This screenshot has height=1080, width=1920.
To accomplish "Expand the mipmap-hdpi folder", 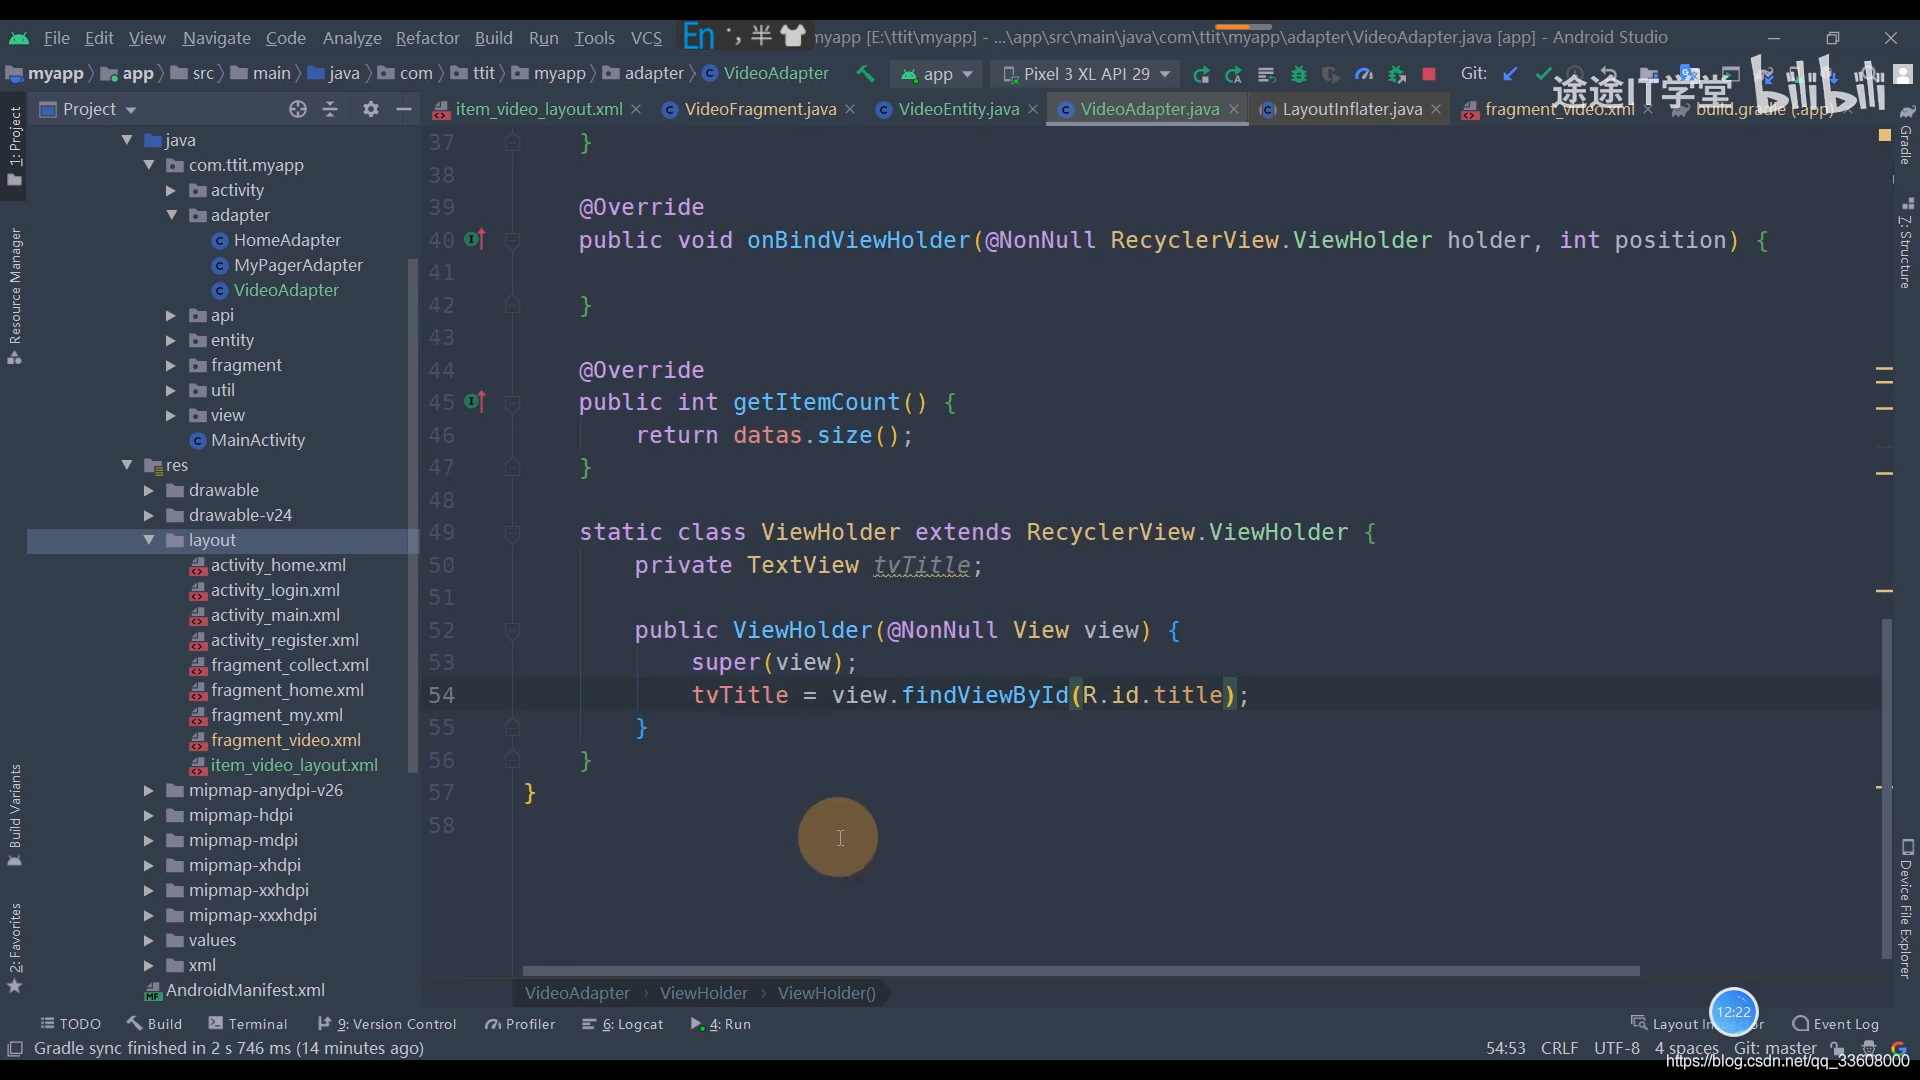I will (x=149, y=815).
